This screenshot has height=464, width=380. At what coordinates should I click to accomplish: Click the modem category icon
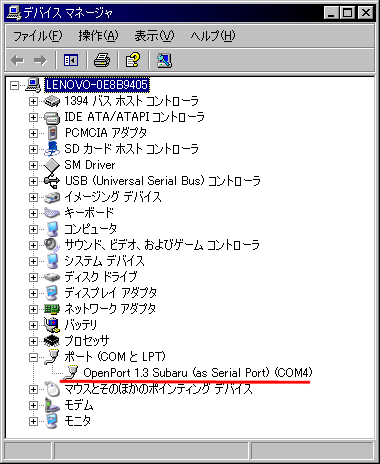(52, 405)
